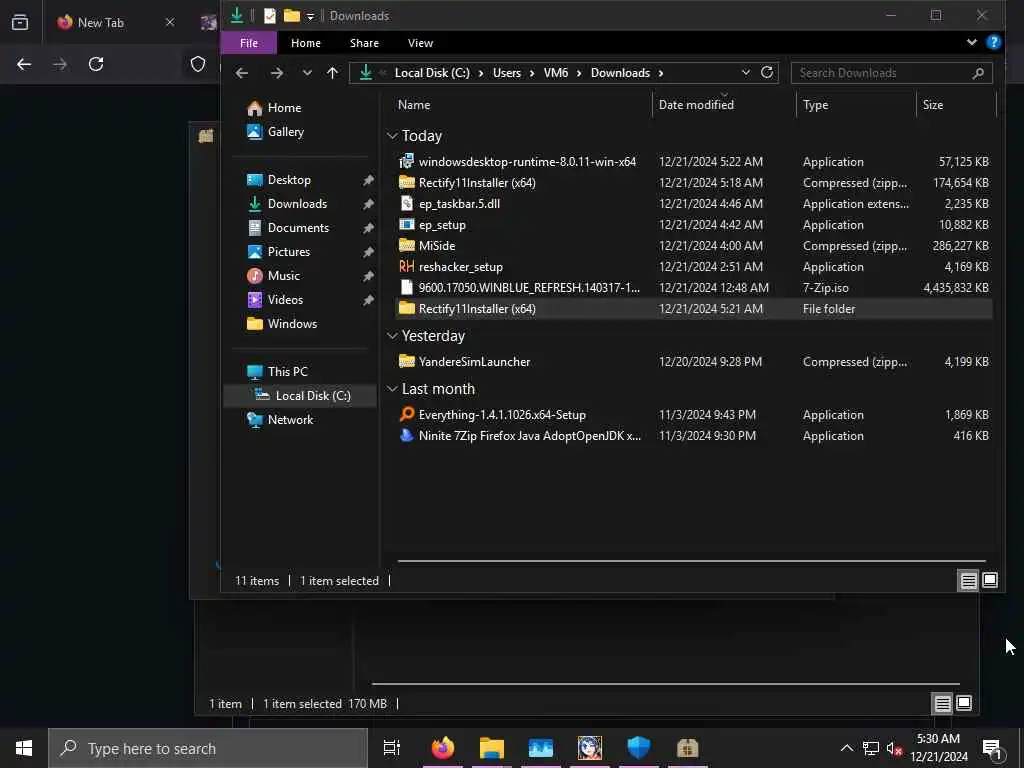
Task: Show hidden system tray icons
Action: pos(846,748)
